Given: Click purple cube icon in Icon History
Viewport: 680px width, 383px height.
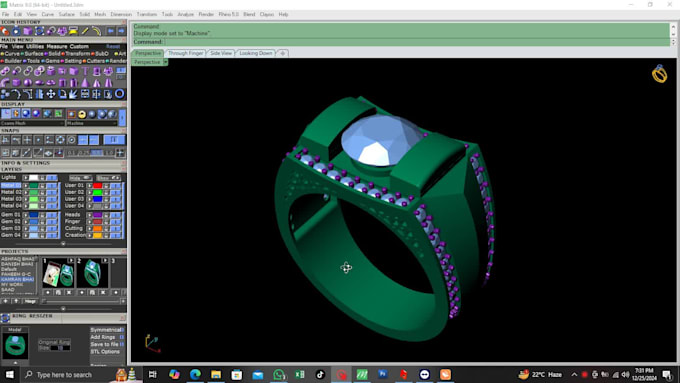Looking at the screenshot, I should point(28,31).
